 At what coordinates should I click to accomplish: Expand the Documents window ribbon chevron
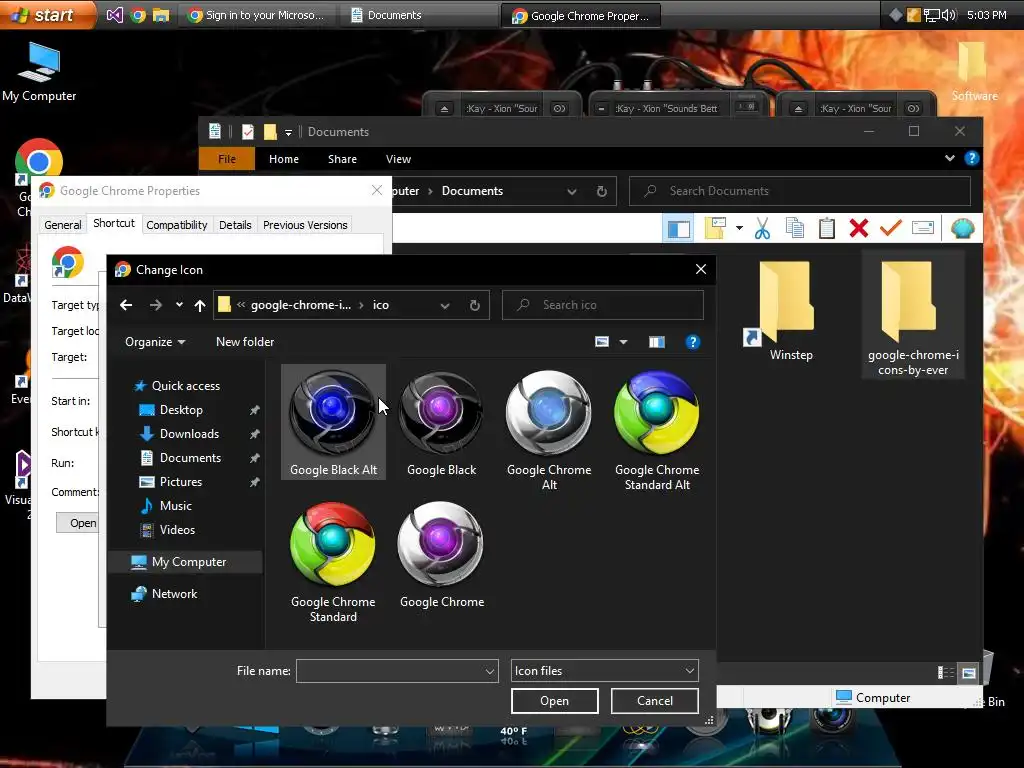pos(950,158)
